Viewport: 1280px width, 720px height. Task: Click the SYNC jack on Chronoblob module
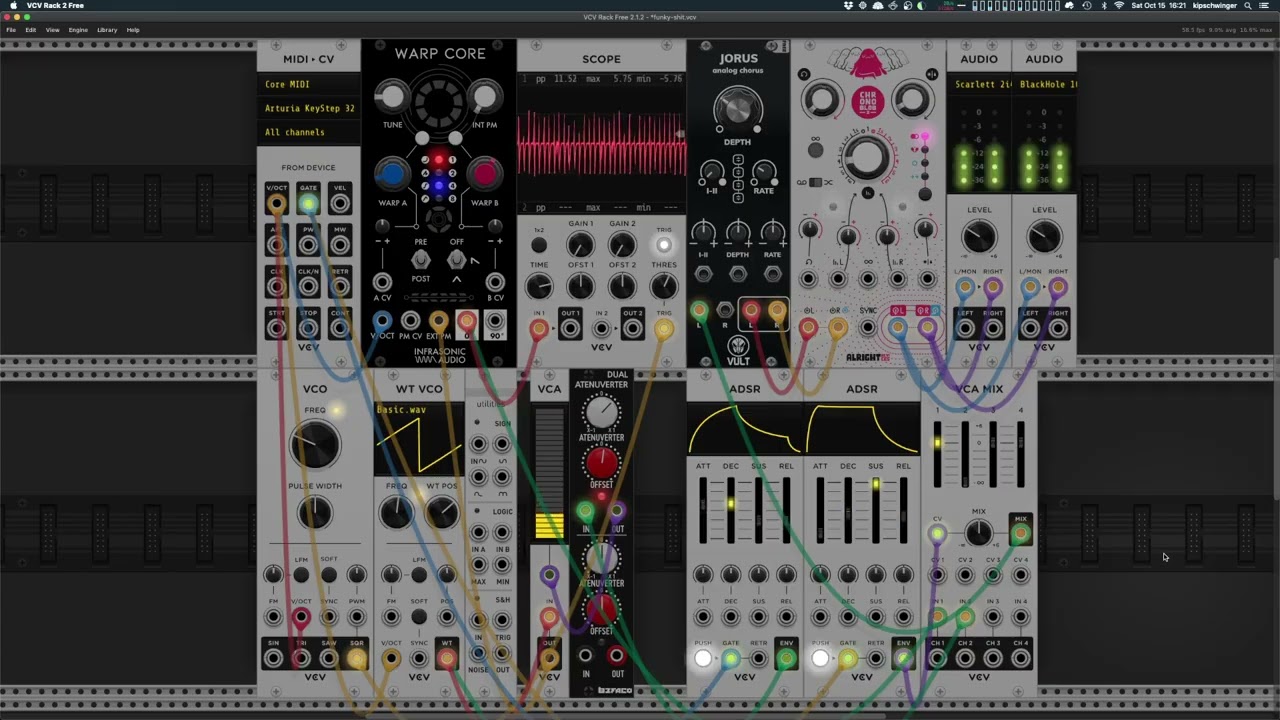(x=867, y=327)
